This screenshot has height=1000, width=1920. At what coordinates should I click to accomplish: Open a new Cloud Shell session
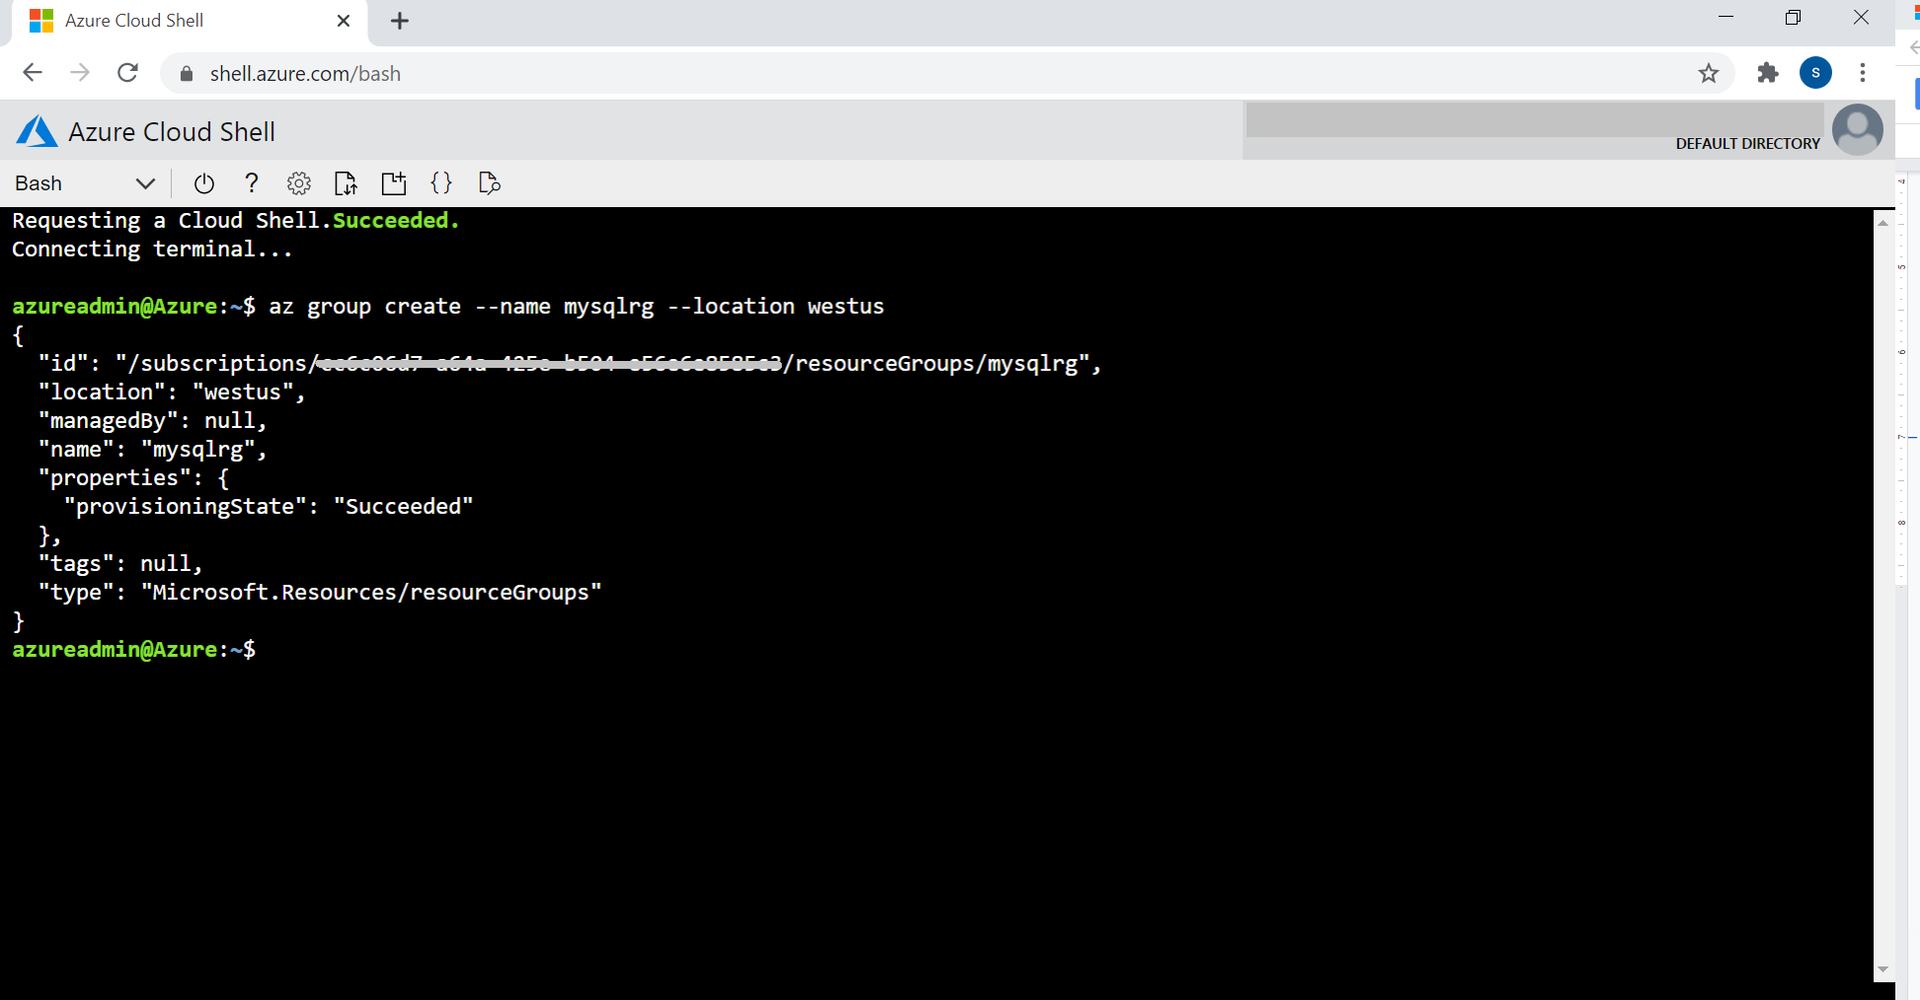[393, 183]
